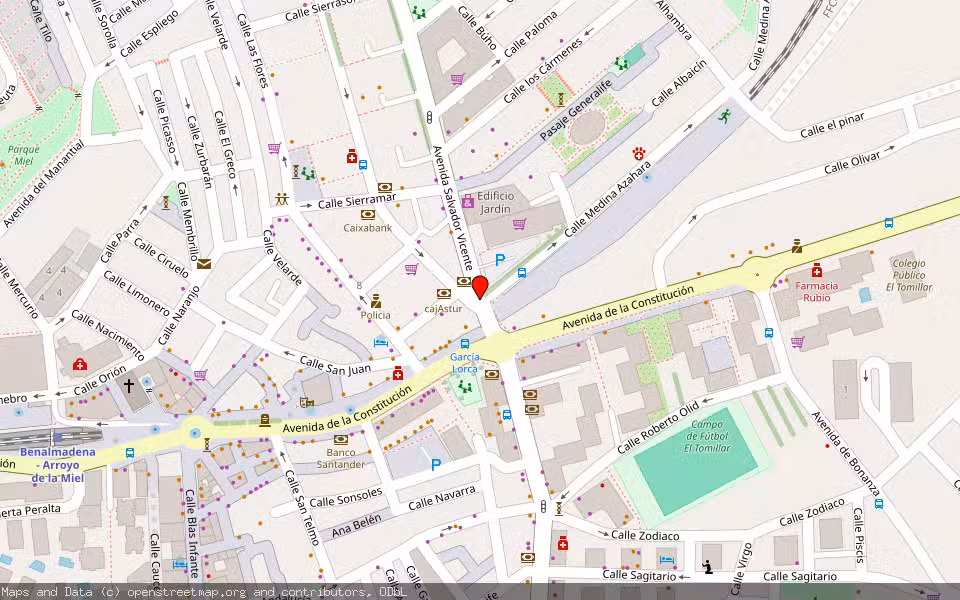Screen dimensions: 960x600
Task: Click the parking P icon below Edificio Jardín
Action: 500,260
